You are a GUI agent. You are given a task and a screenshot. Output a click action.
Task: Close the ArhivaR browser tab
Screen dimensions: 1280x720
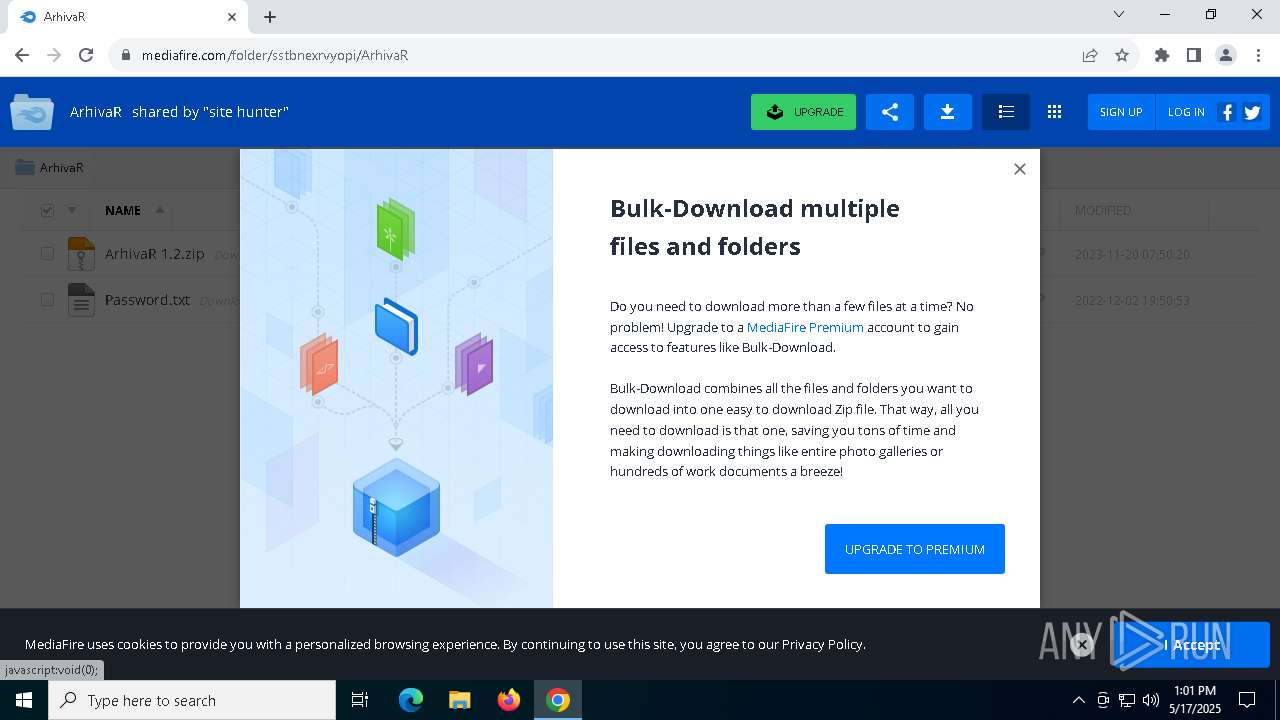[232, 17]
